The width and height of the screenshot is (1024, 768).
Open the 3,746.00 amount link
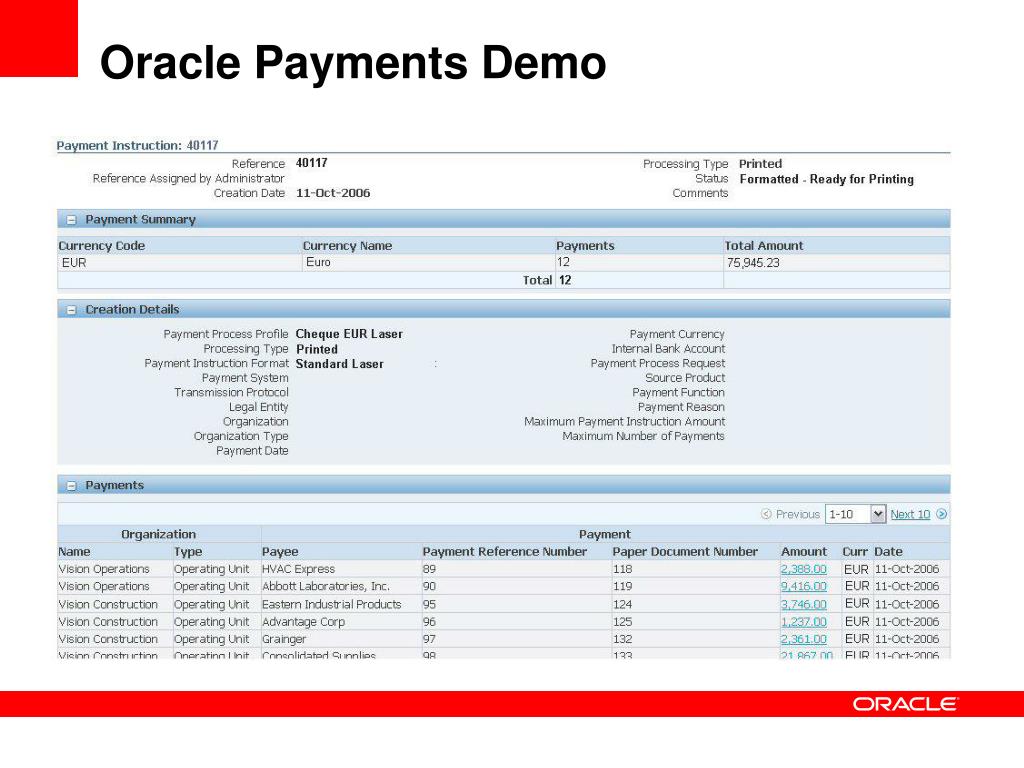(803, 605)
